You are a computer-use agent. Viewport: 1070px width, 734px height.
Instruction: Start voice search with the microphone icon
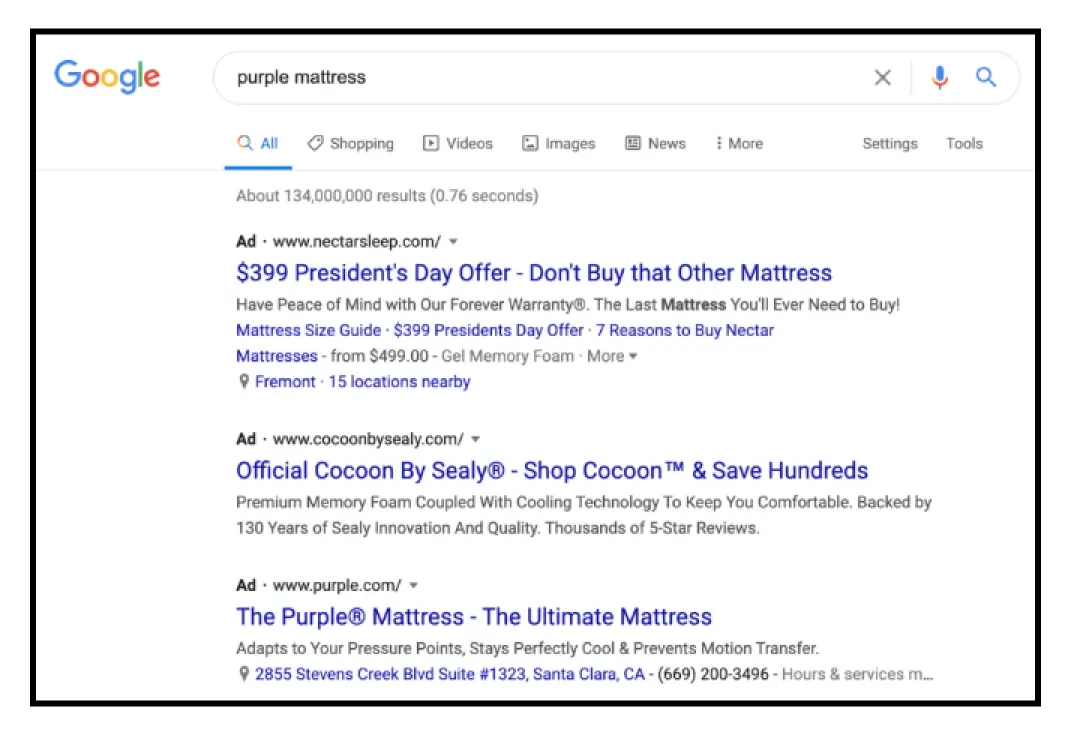pyautogui.click(x=940, y=77)
